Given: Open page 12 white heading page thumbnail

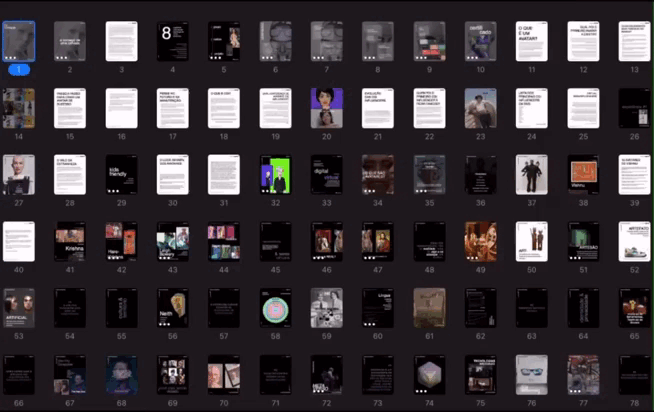Looking at the screenshot, I should 583,41.
